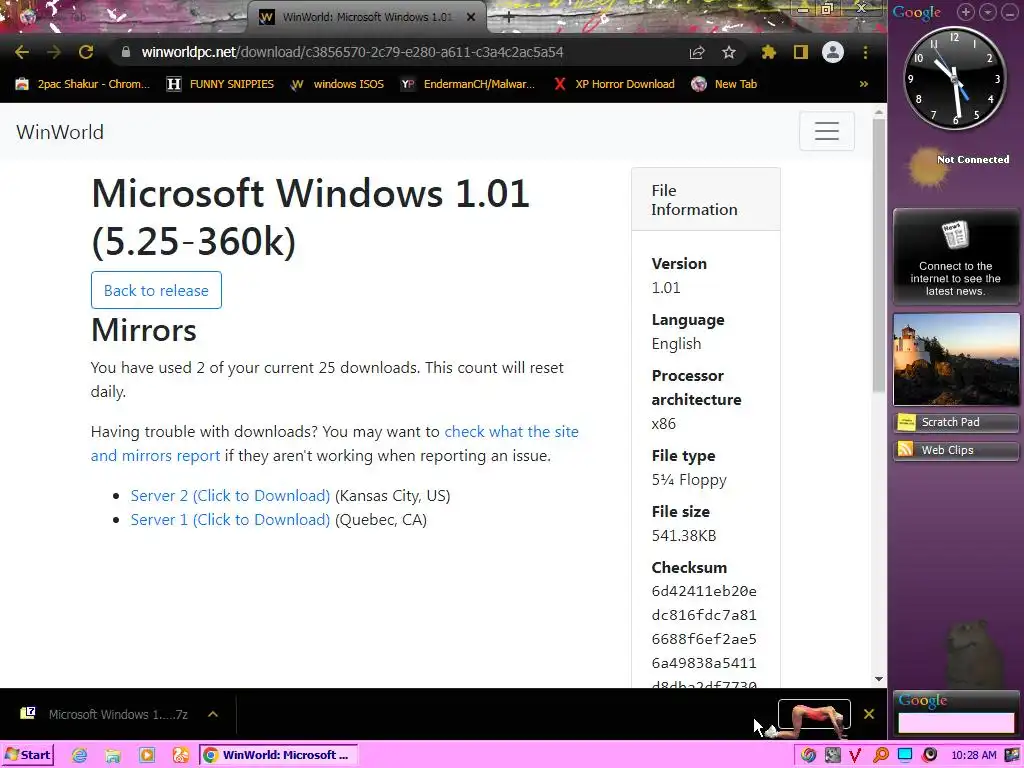Click weather Not Connected gadget
Screen dimensions: 1024x768
coord(958,166)
